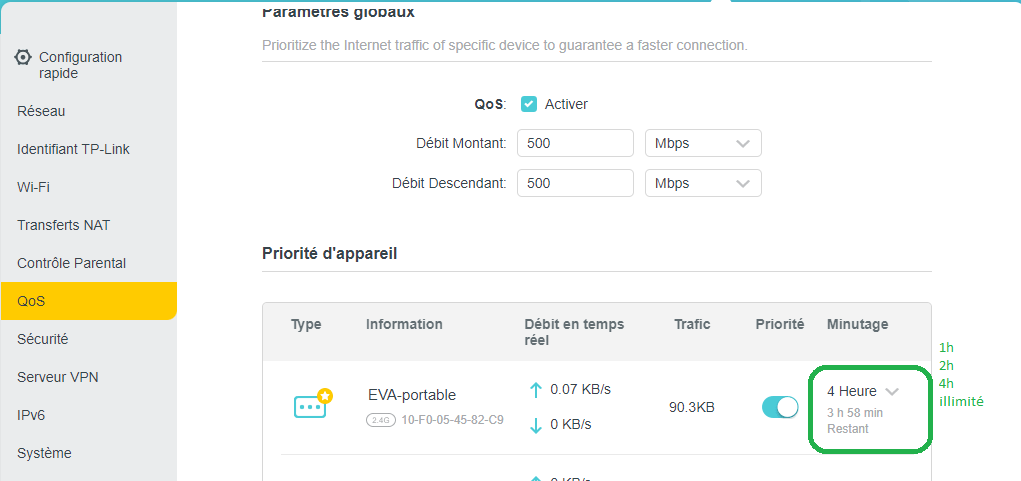Click the EVA-portable device type icon
The width and height of the screenshot is (1021, 481).
coord(312,404)
